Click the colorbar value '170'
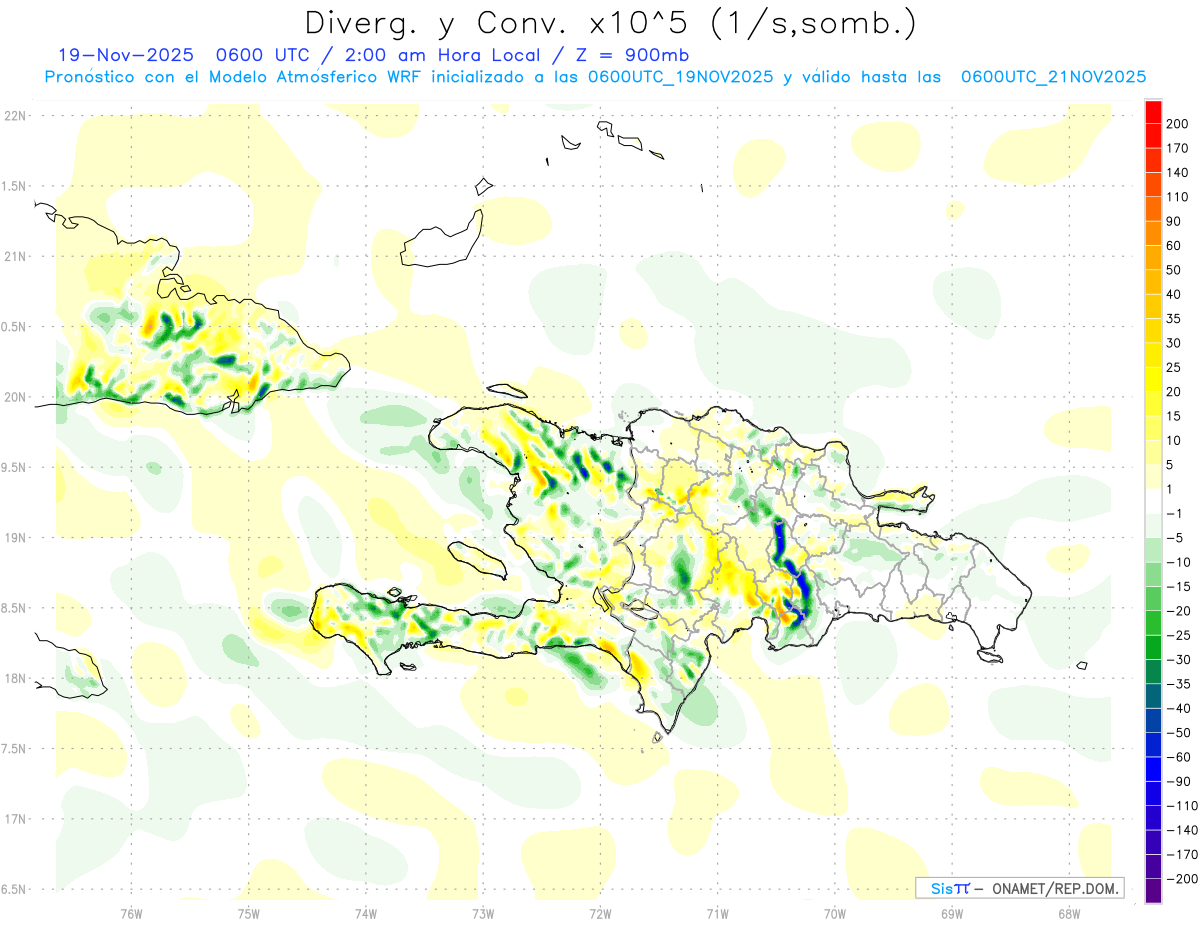 tap(1178, 148)
